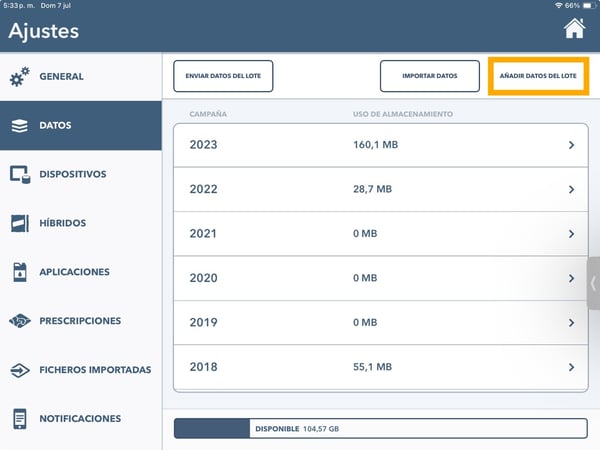Viewport: 600px width, 450px height.
Task: Click the CAMPAÑA column header
Action: click(x=208, y=114)
